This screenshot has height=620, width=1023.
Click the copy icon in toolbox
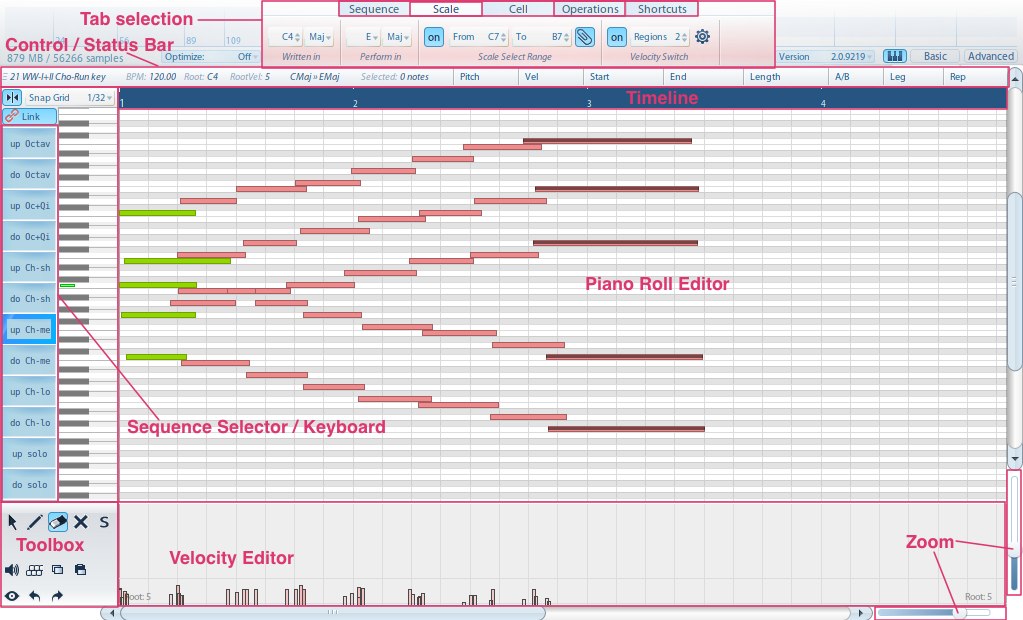tap(57, 570)
